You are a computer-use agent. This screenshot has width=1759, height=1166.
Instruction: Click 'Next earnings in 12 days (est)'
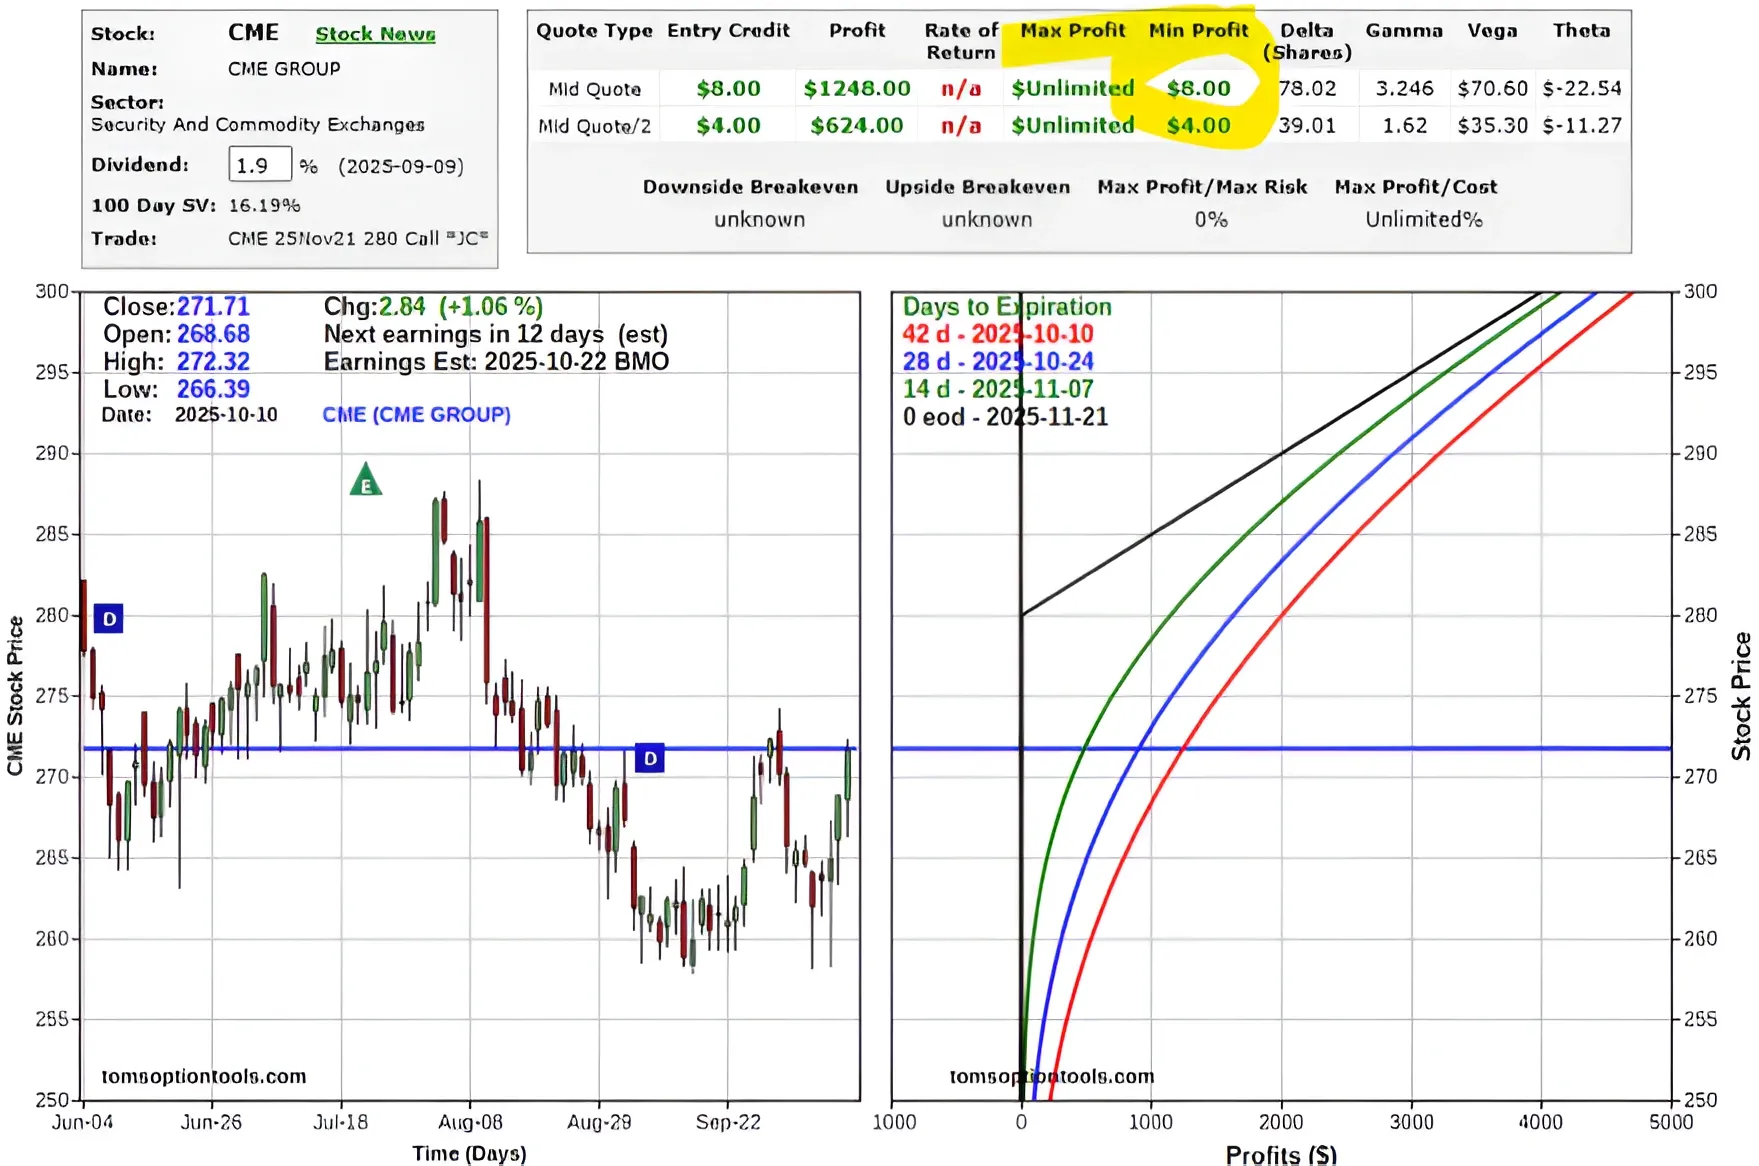point(495,334)
